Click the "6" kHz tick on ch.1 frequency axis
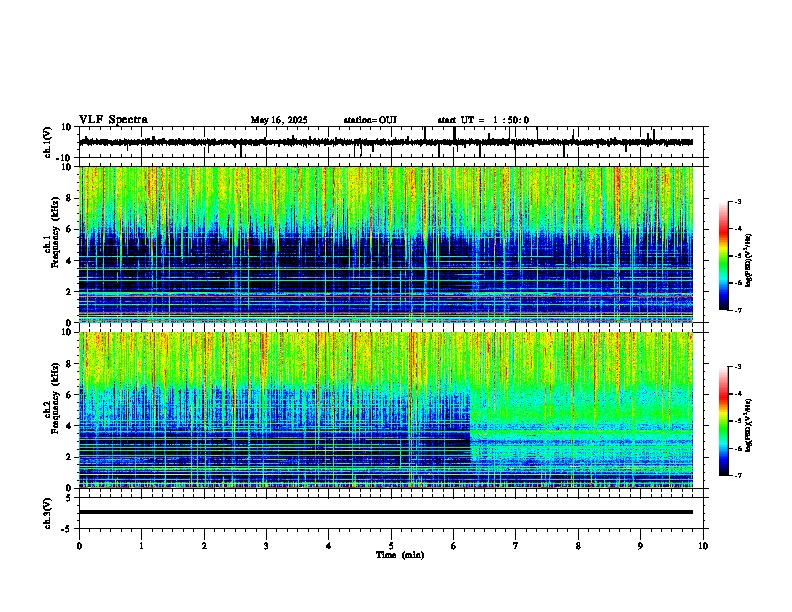Image resolution: width=792 pixels, height=612 pixels. [x=69, y=230]
